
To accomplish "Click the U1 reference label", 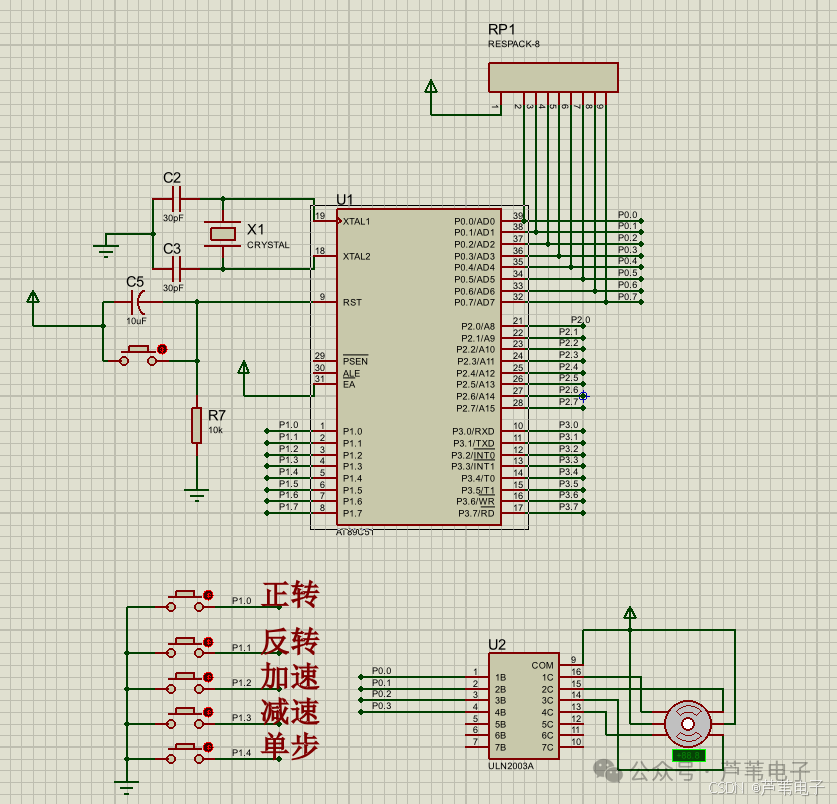I will tap(345, 200).
